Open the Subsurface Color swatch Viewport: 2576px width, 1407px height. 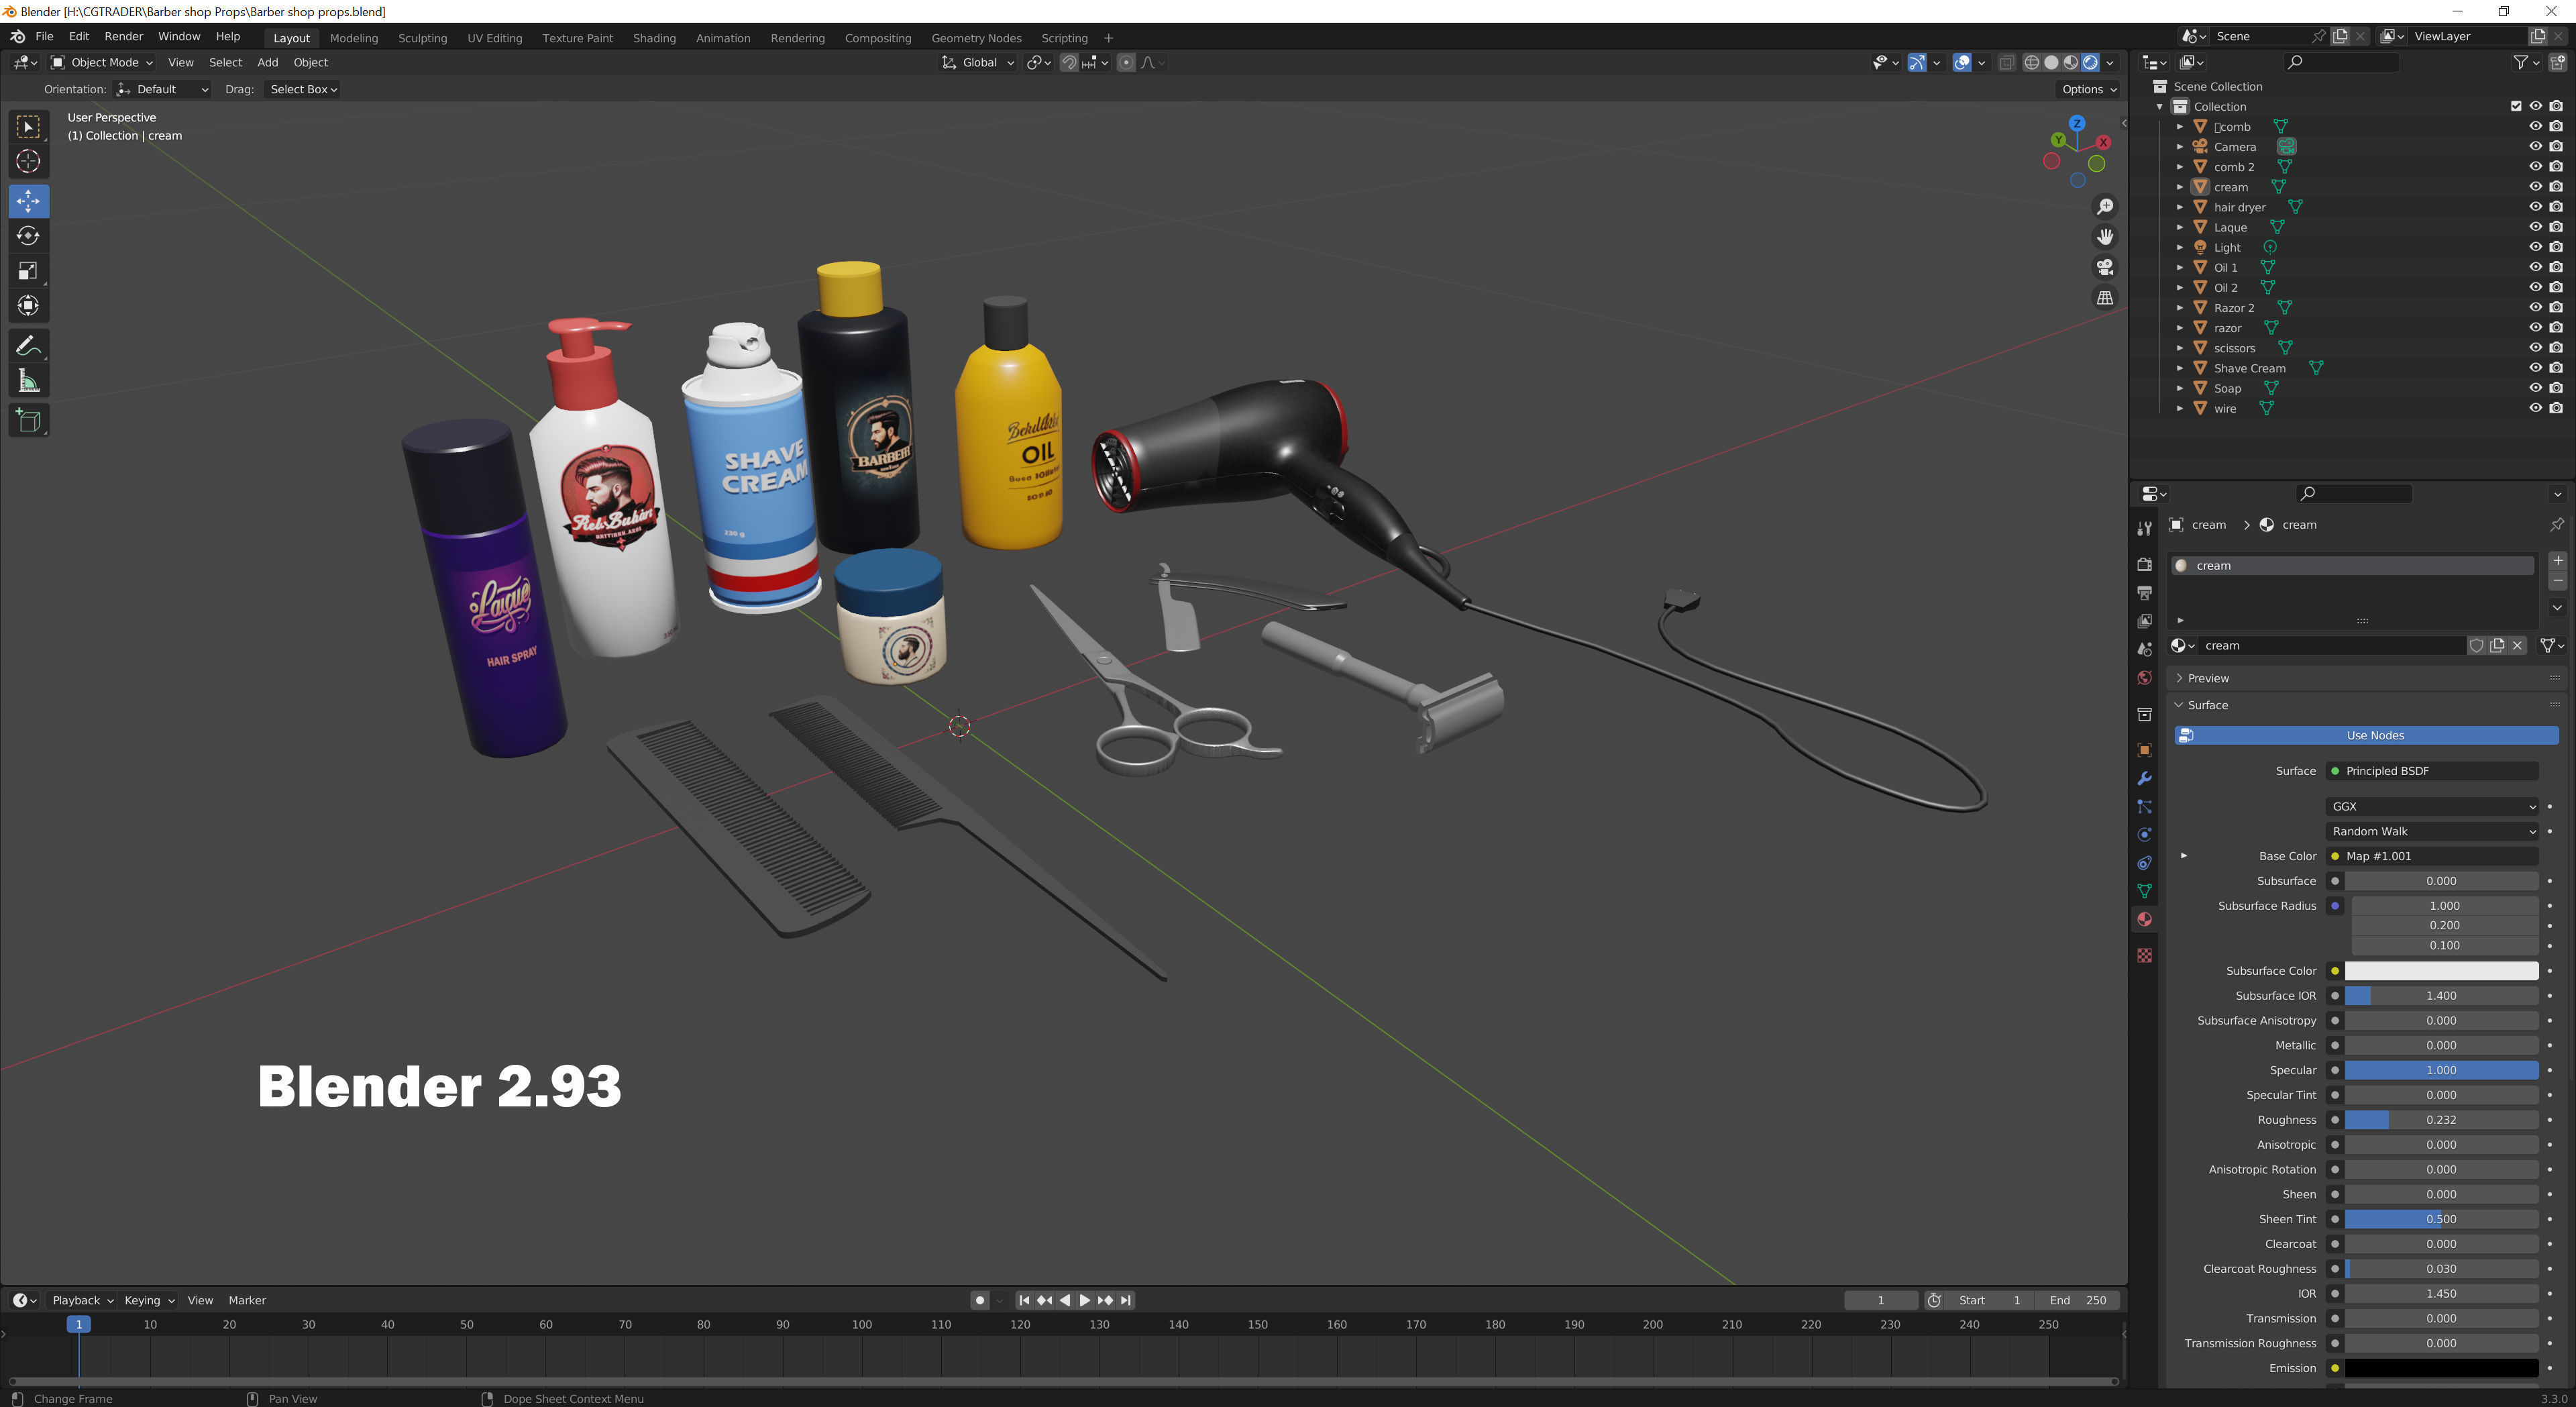(2441, 971)
